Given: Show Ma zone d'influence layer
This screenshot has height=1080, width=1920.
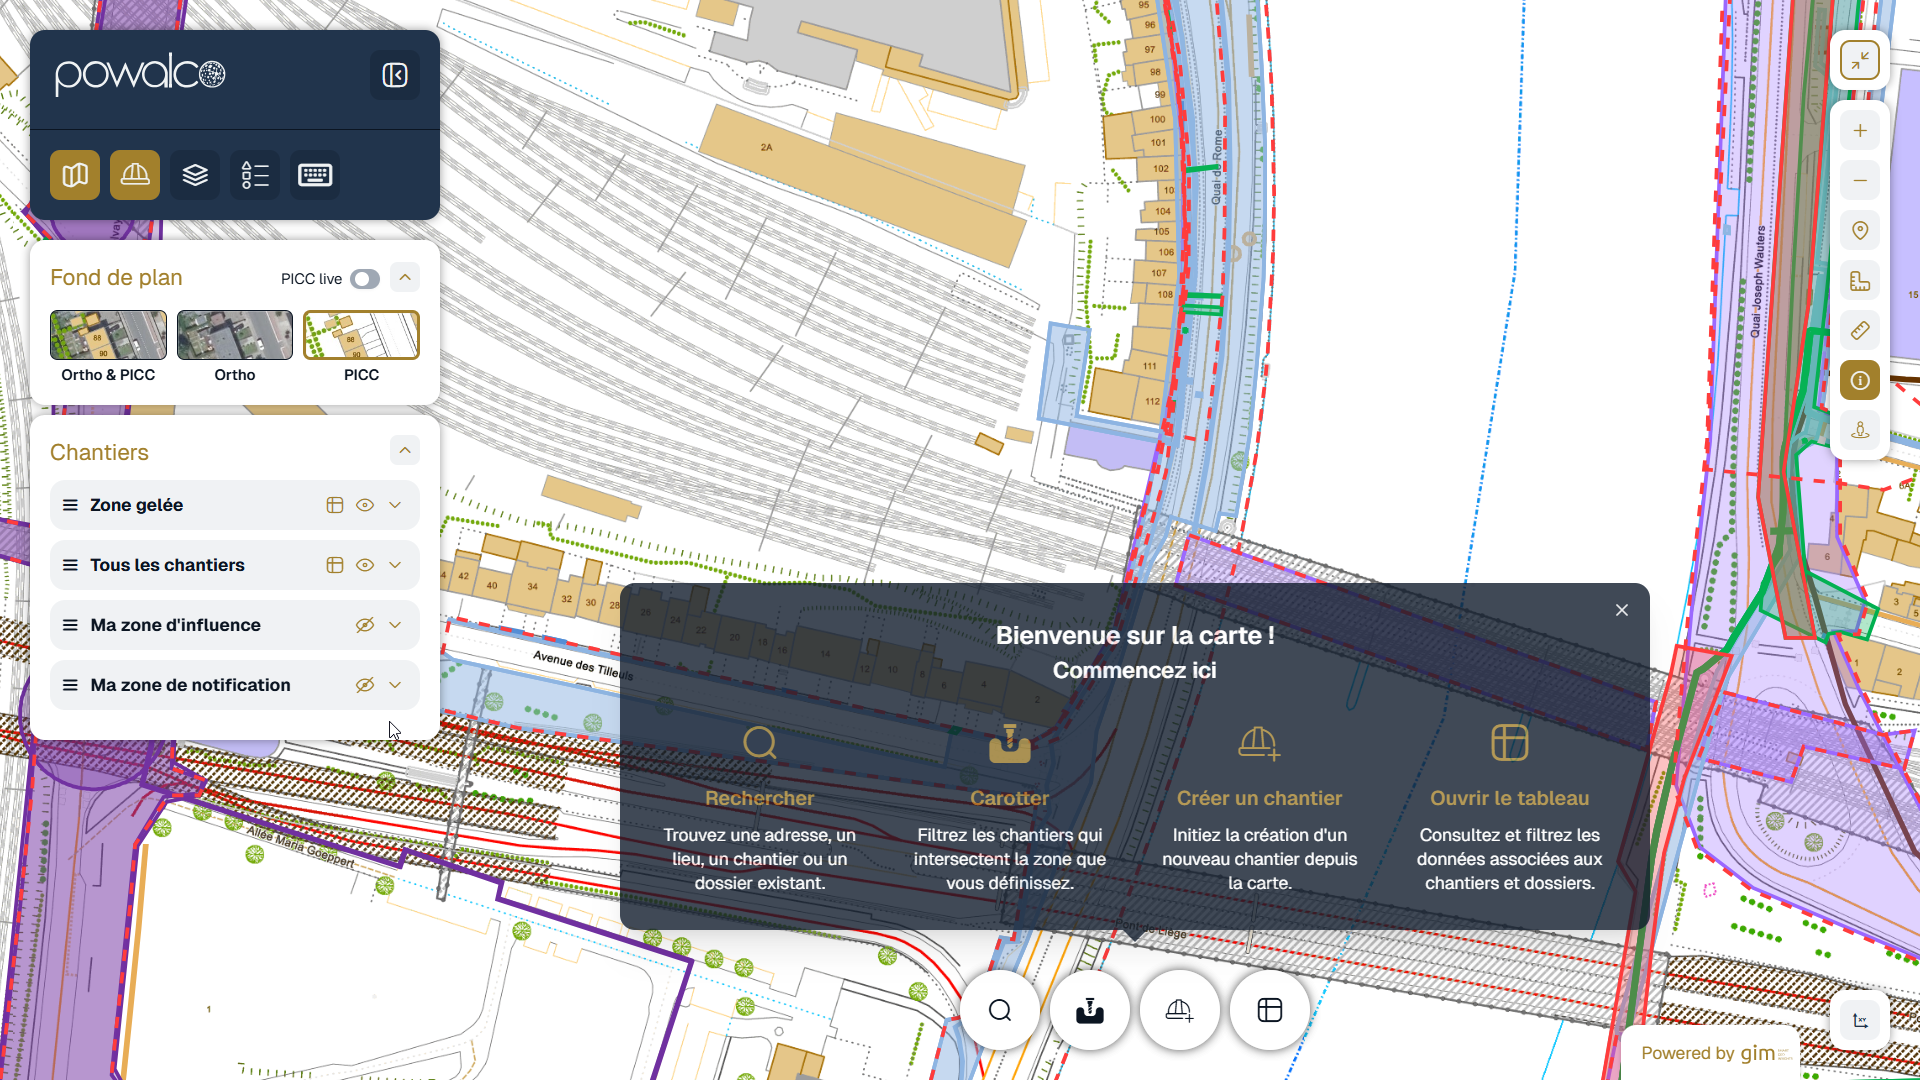Looking at the screenshot, I should click(x=365, y=625).
